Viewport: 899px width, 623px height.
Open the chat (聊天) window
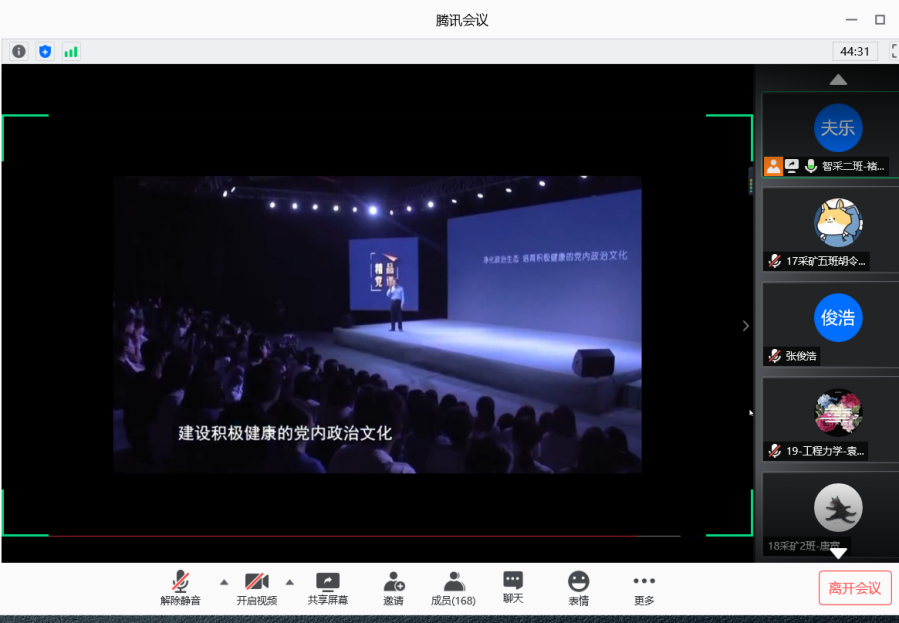[x=513, y=588]
